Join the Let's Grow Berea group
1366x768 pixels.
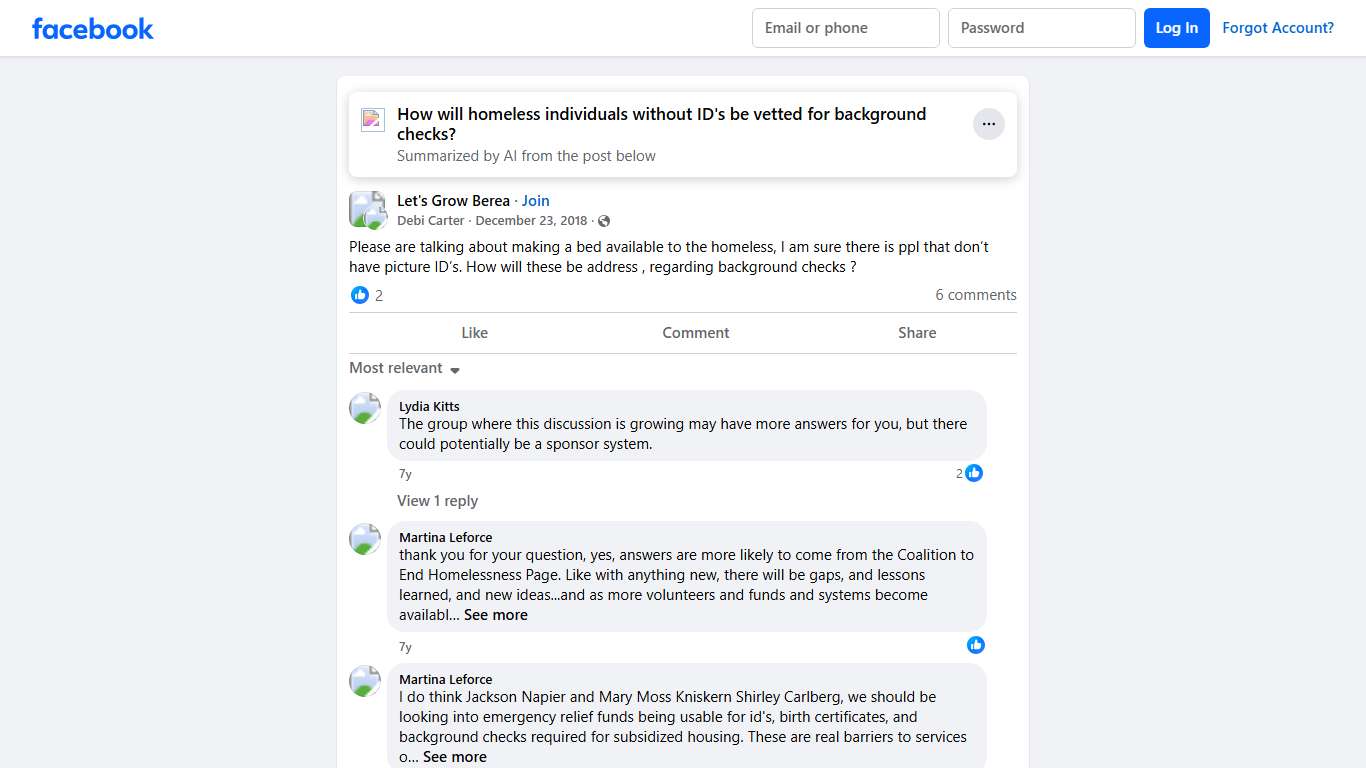pos(535,201)
